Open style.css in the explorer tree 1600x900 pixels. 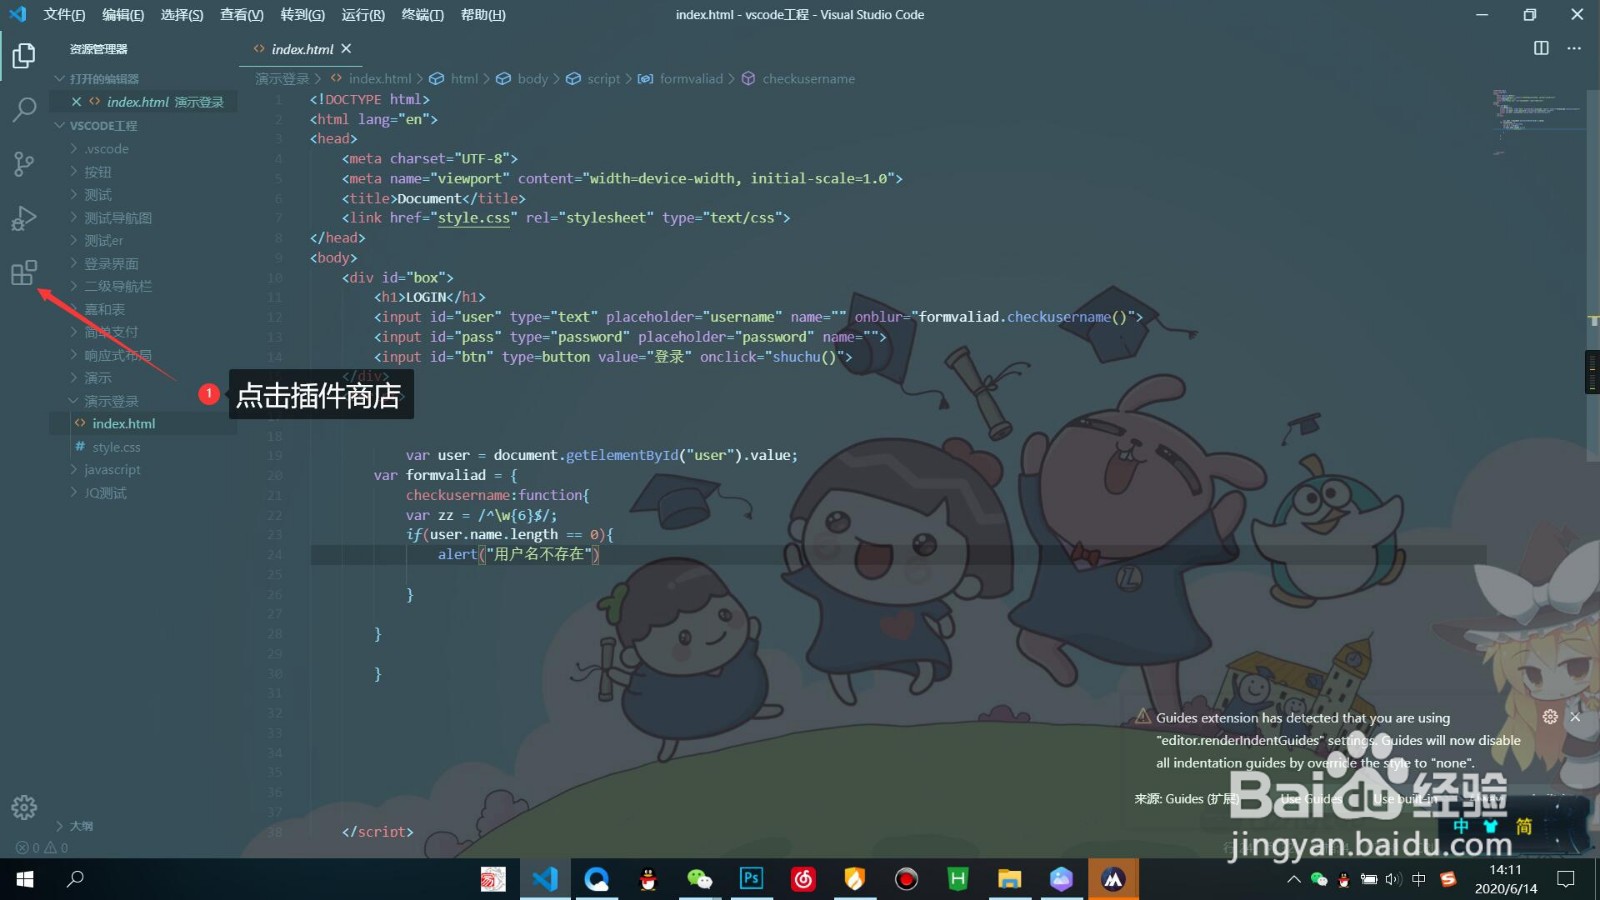143,447
